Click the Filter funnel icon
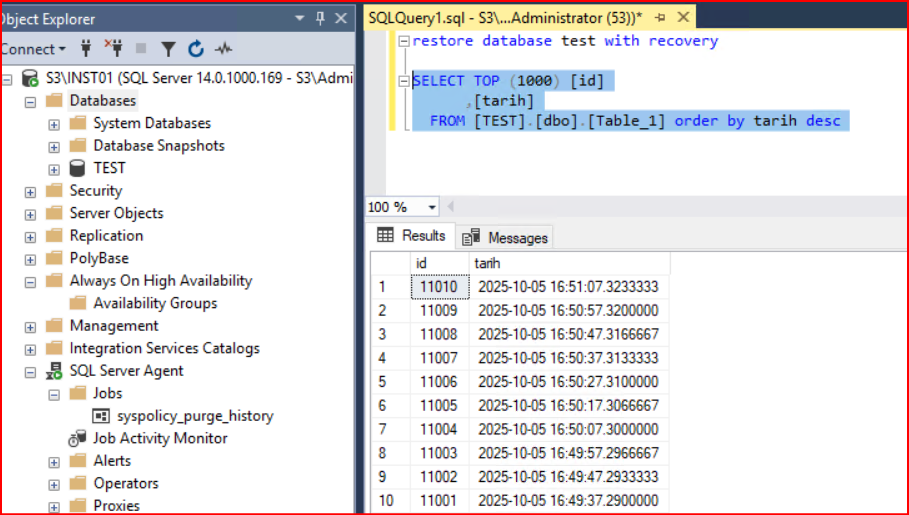 pos(168,48)
